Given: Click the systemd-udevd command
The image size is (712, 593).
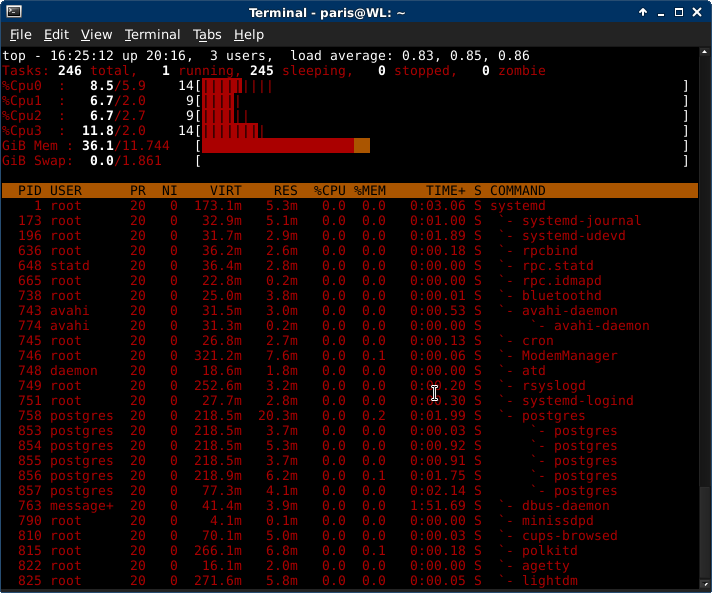Looking at the screenshot, I should [574, 236].
